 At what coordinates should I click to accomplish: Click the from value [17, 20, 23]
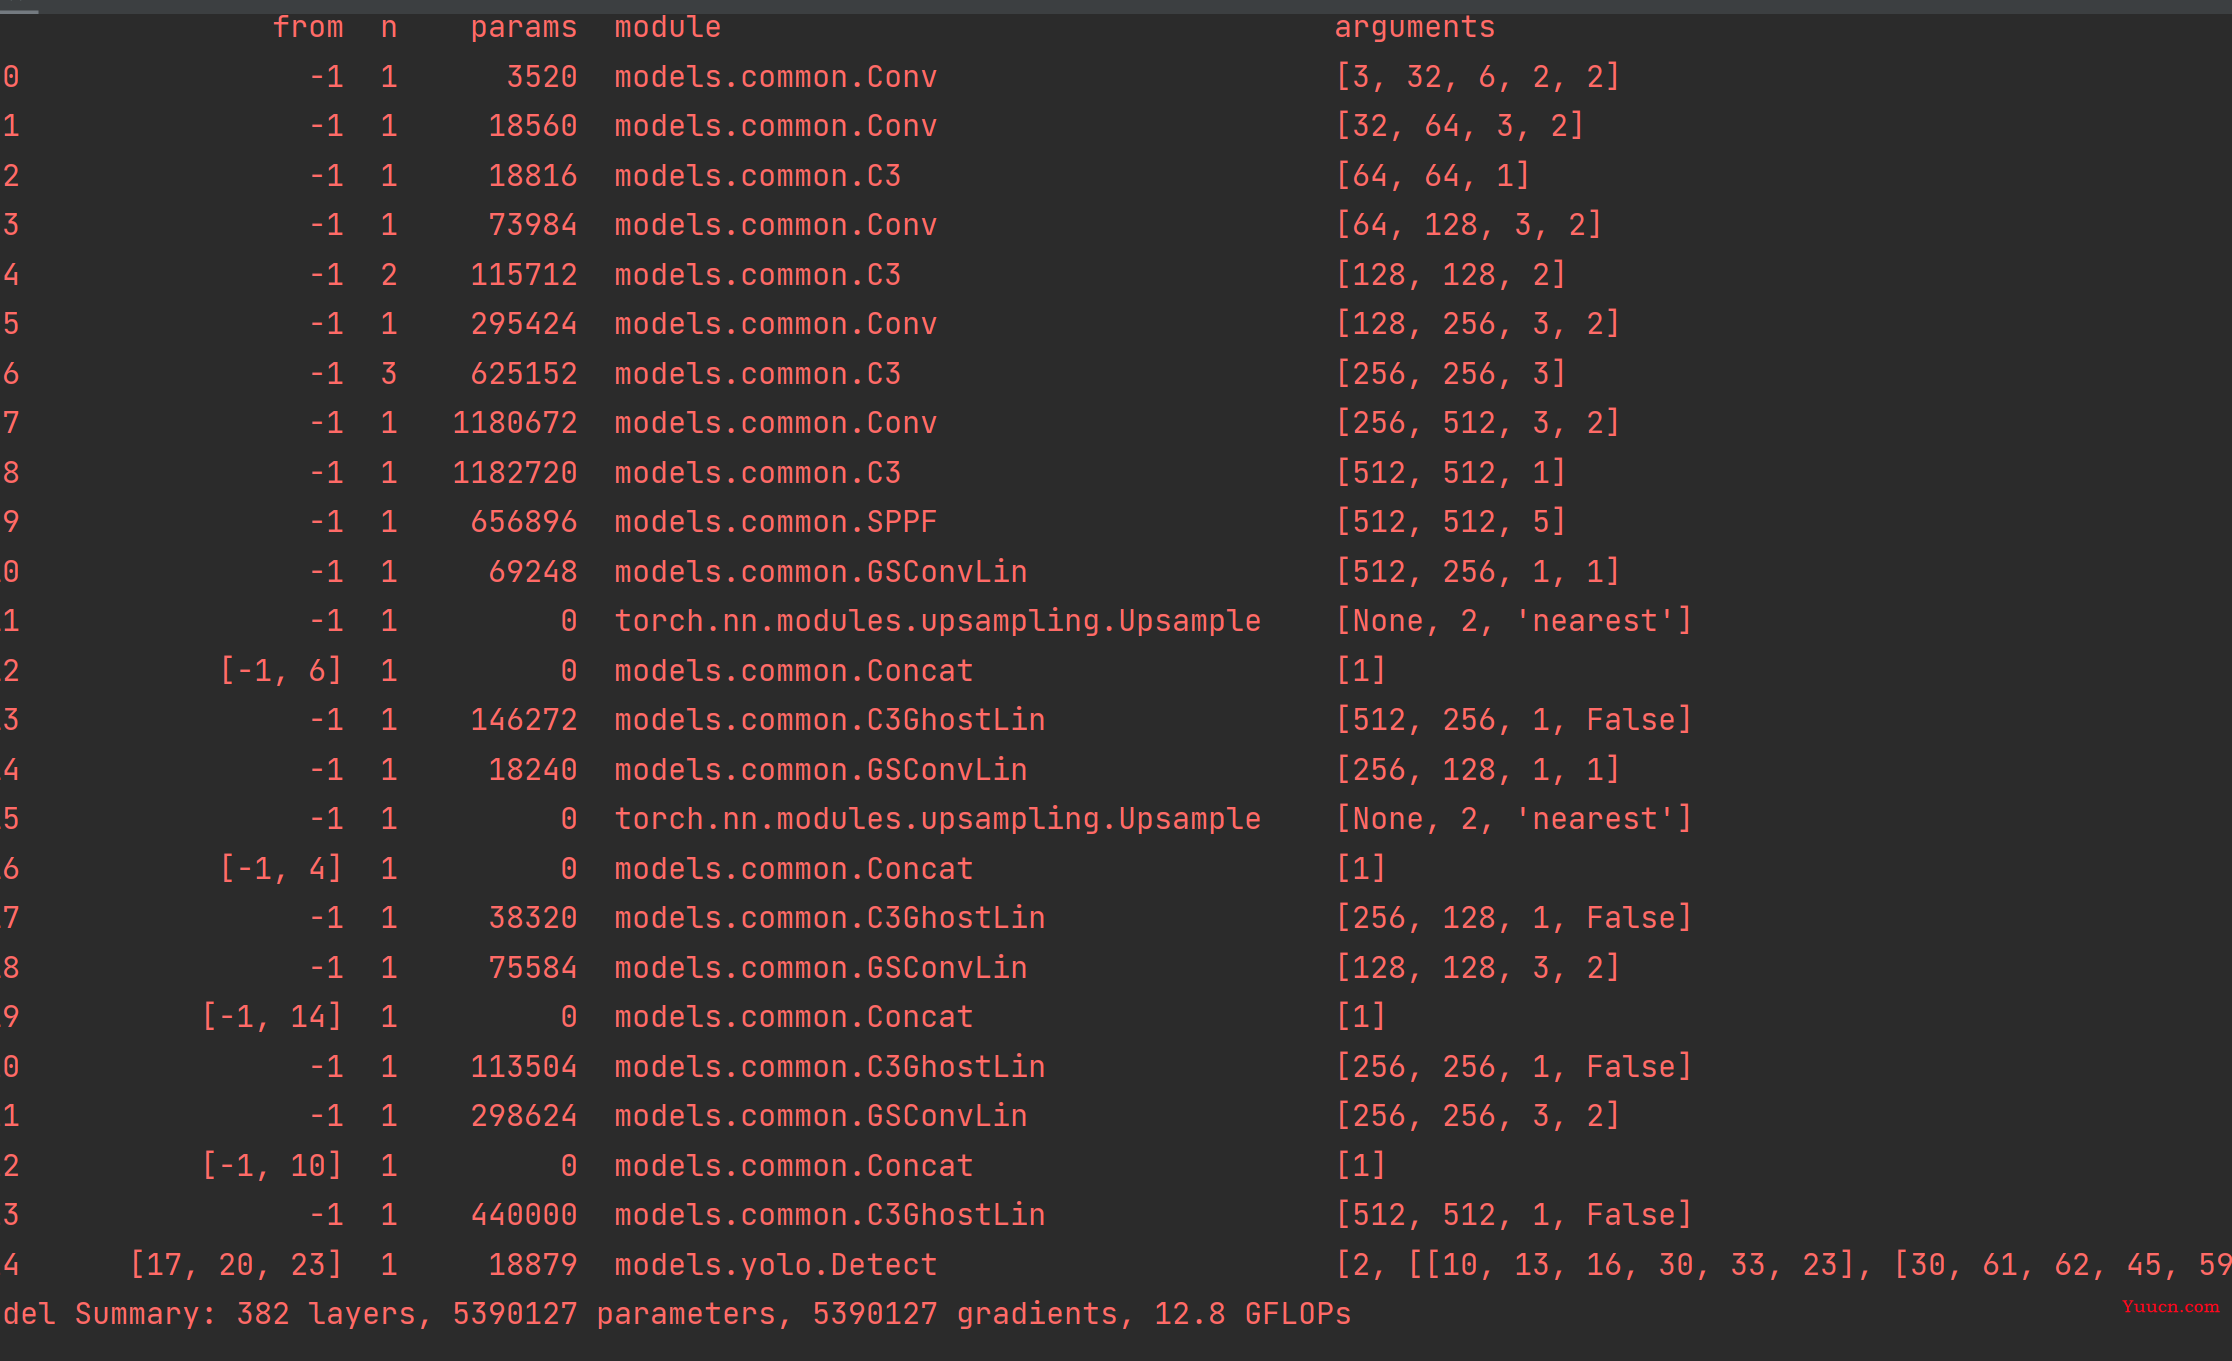point(236,1264)
